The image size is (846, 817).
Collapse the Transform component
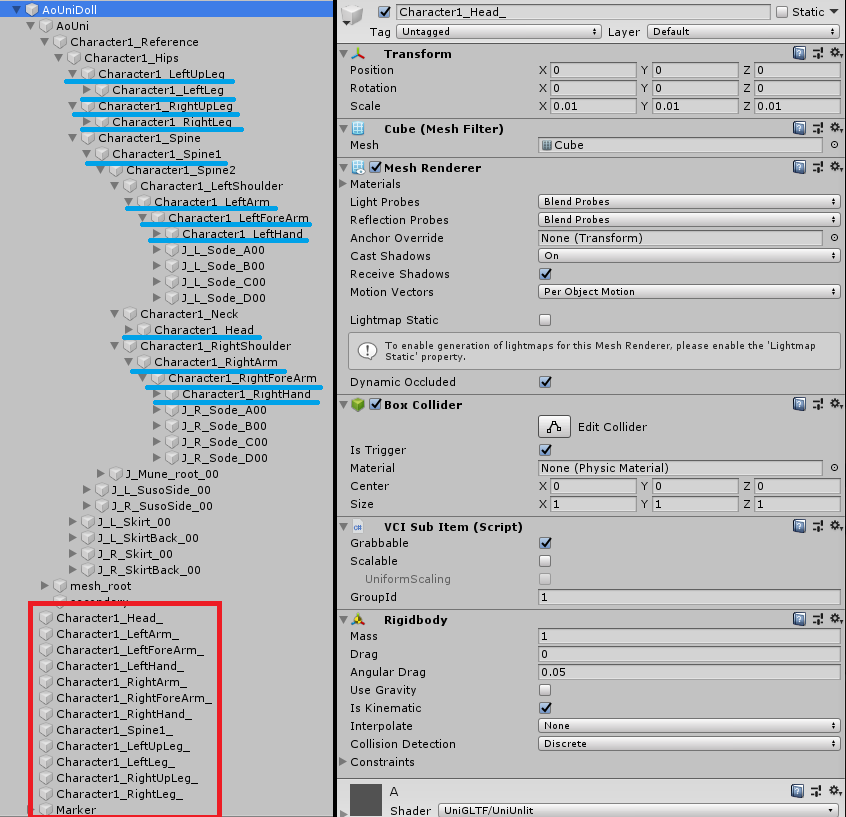point(344,53)
